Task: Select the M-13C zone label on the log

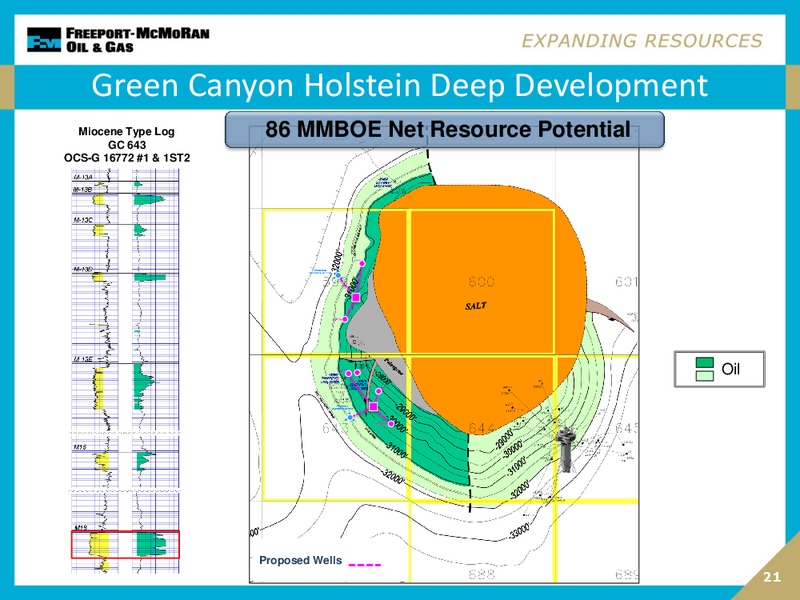Action: tap(83, 220)
